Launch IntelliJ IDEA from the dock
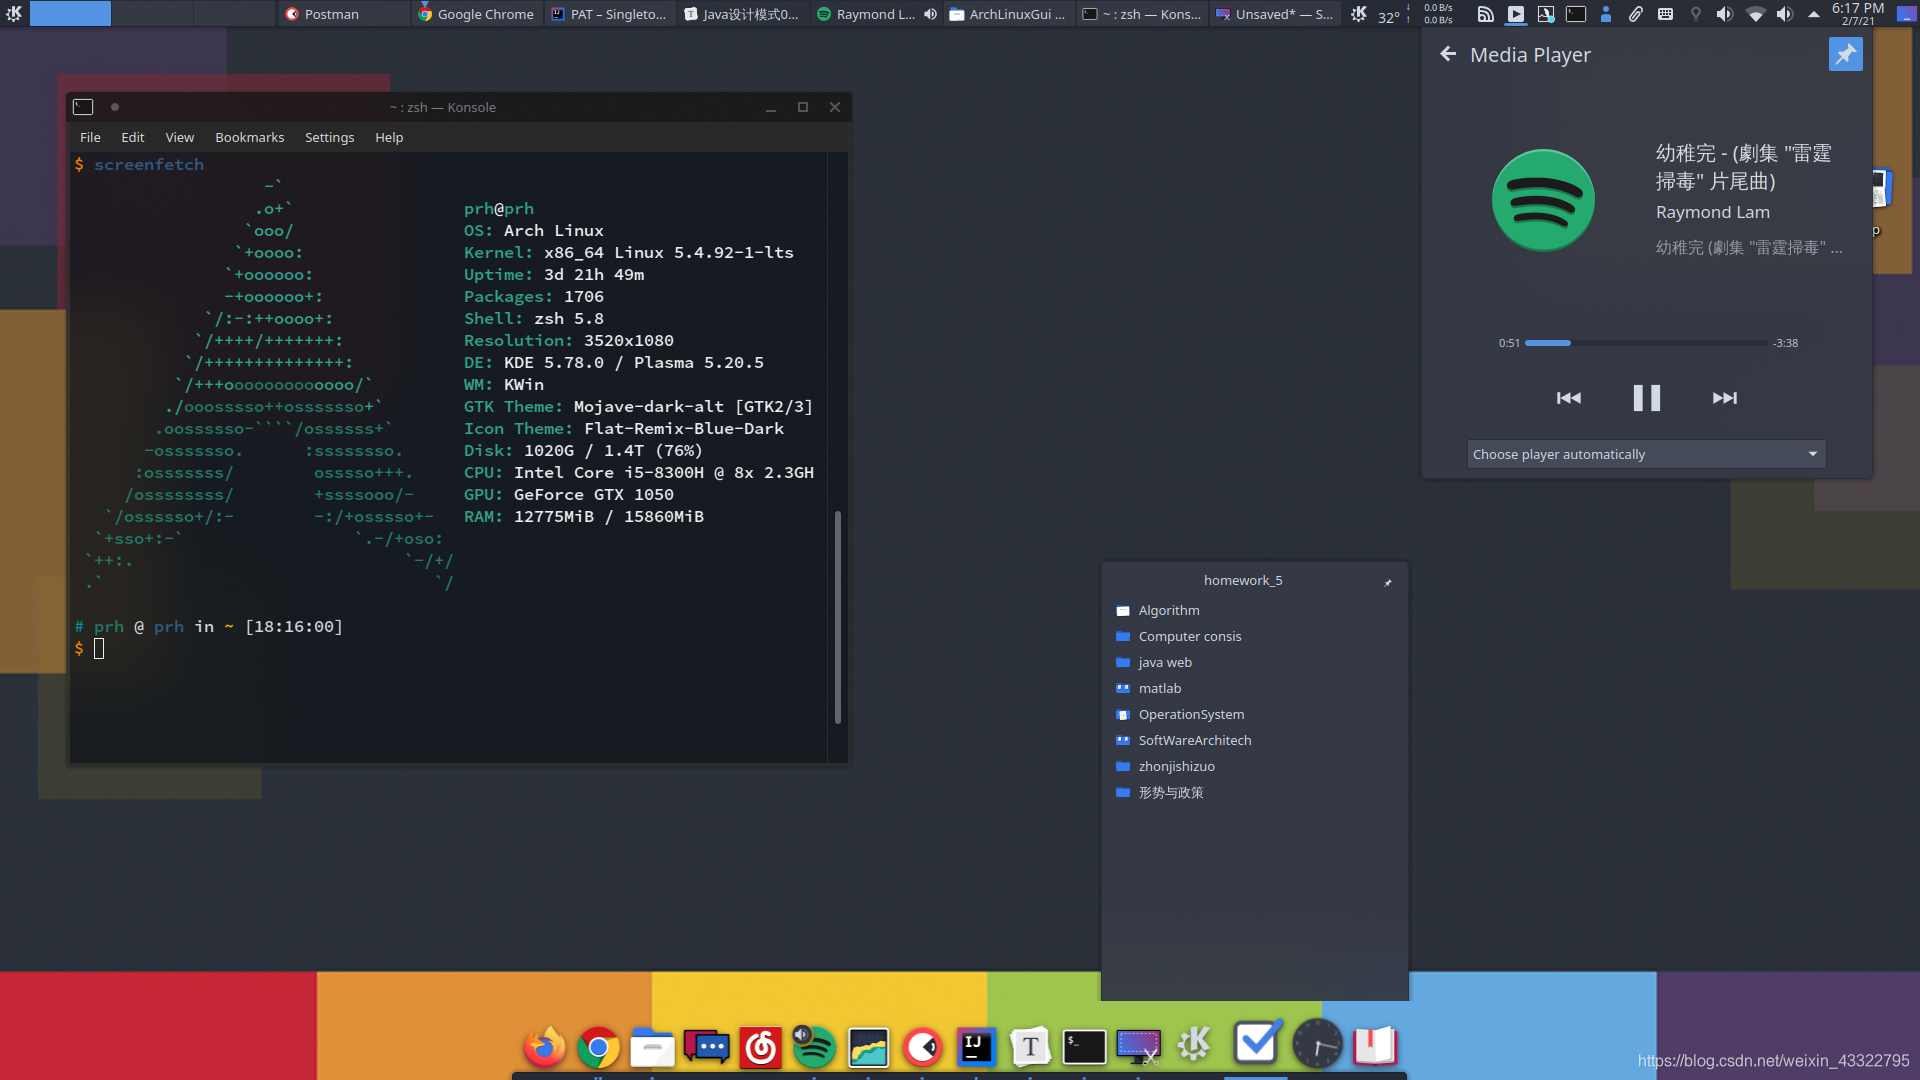This screenshot has width=1920, height=1080. [976, 1047]
